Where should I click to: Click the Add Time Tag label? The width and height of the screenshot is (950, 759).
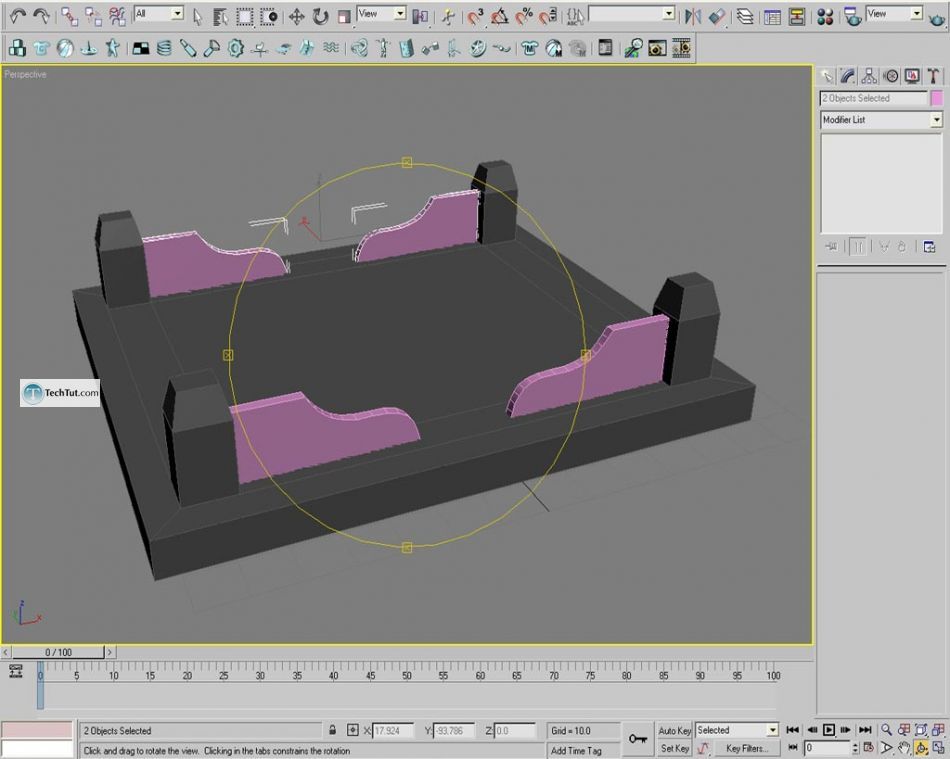point(576,750)
